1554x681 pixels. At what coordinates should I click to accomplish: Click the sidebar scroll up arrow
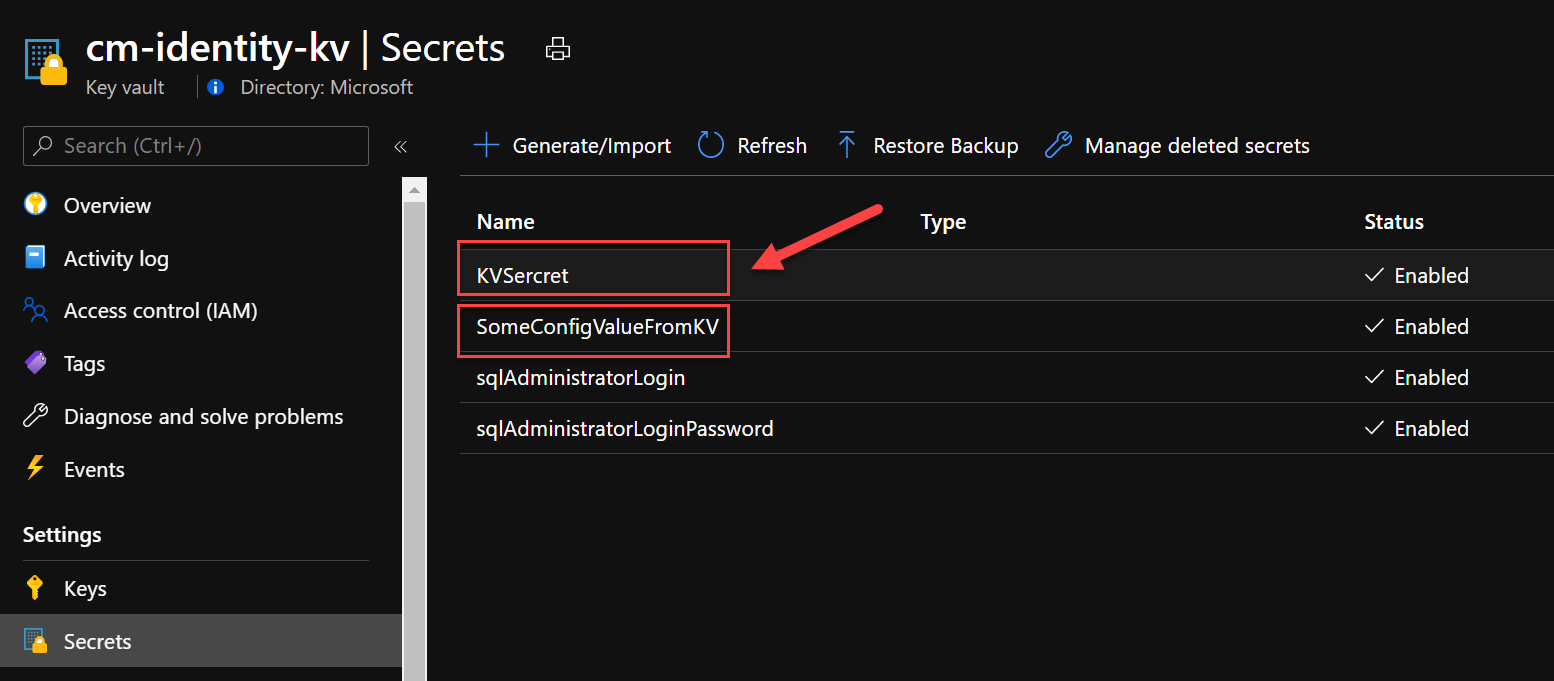click(x=414, y=189)
